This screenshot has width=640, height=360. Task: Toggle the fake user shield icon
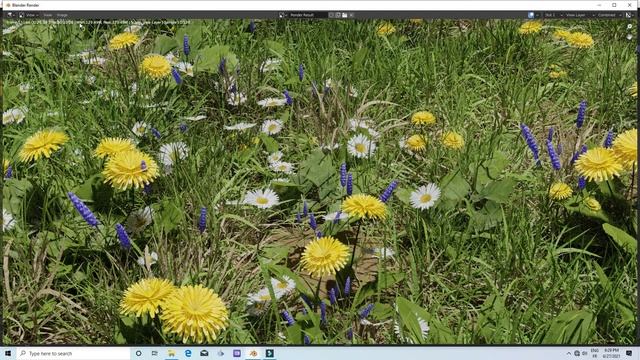click(331, 15)
